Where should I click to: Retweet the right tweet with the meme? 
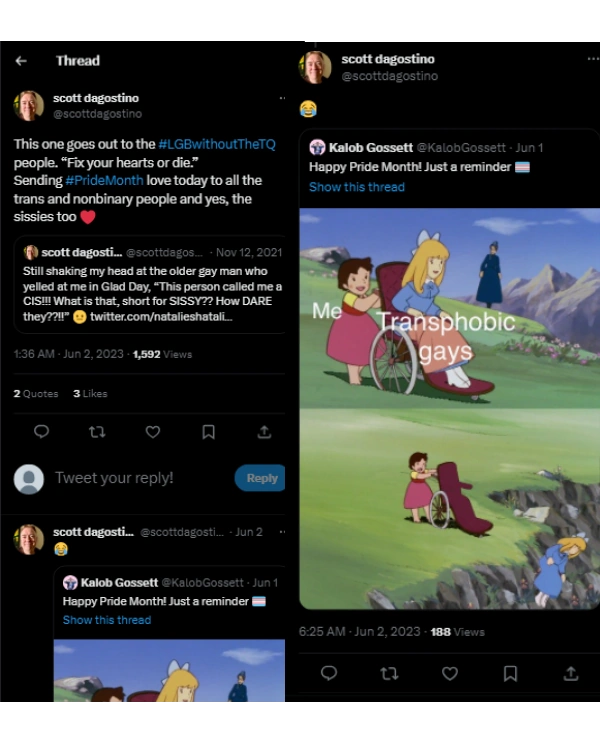click(x=390, y=674)
